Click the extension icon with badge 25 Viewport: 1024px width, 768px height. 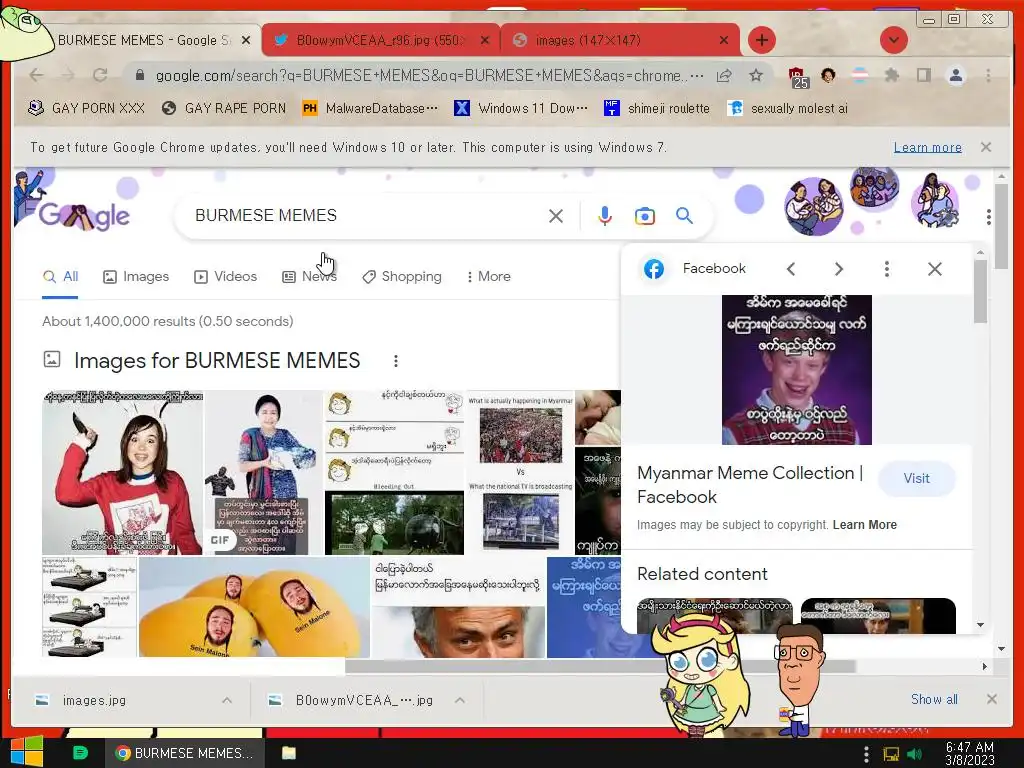click(798, 78)
